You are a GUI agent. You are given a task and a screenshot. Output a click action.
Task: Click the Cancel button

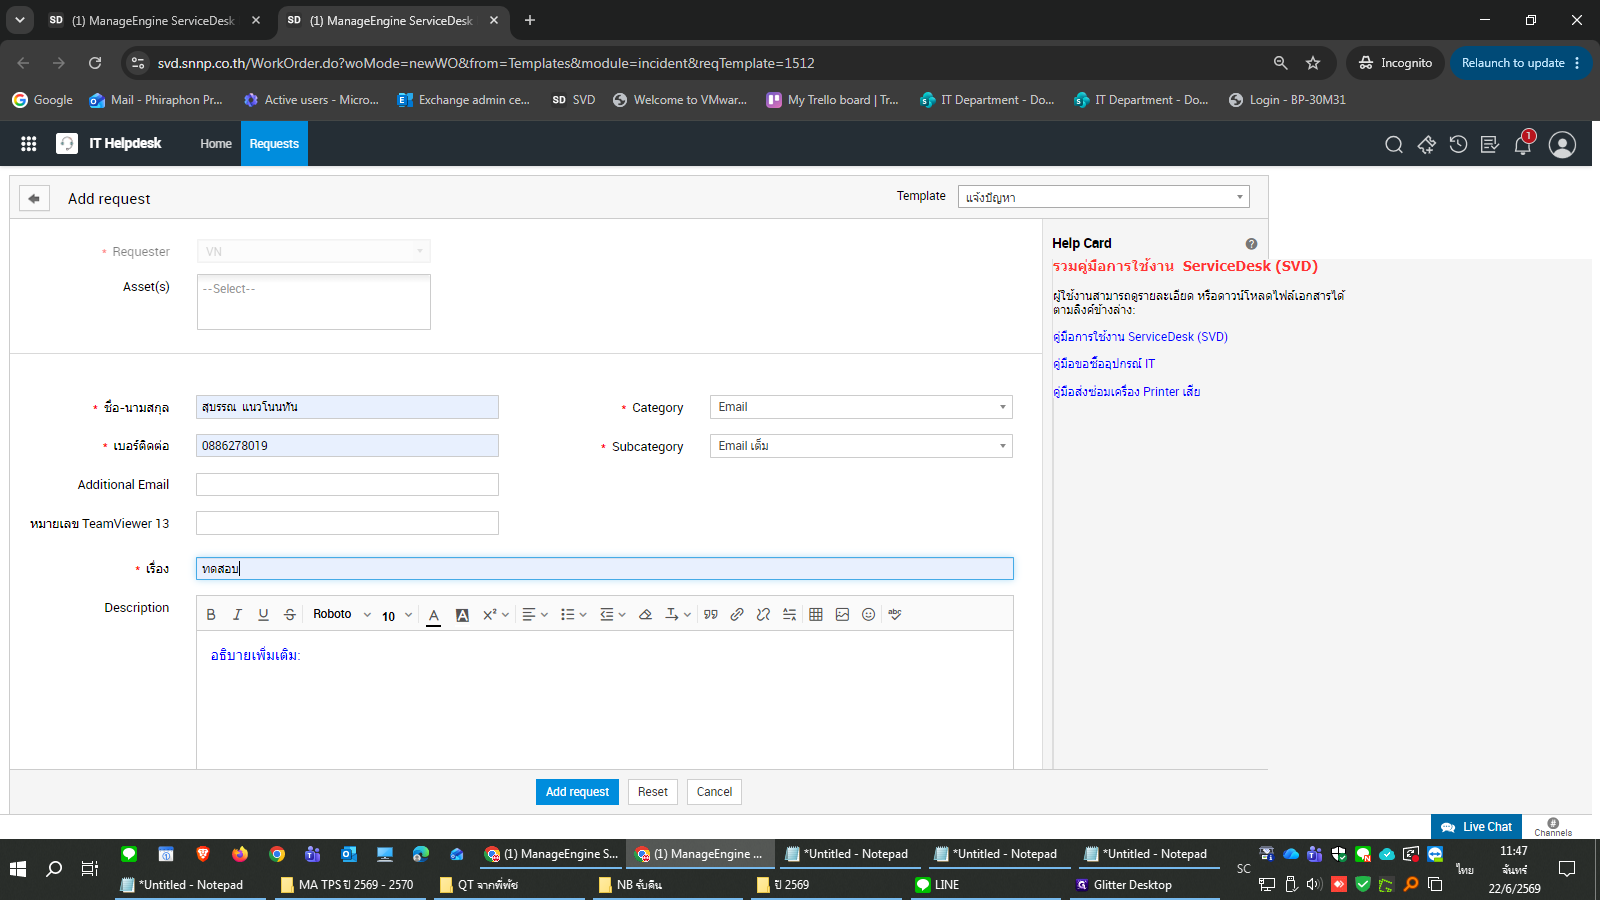point(714,792)
